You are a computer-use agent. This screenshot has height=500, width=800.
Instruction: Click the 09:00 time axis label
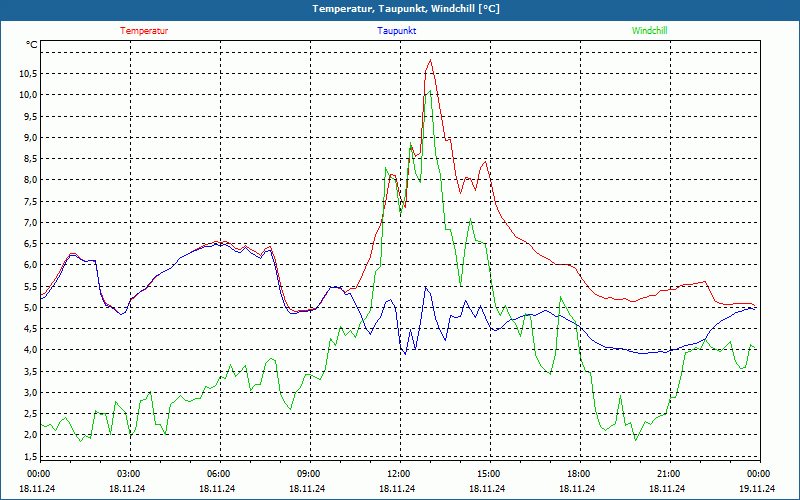pos(309,474)
